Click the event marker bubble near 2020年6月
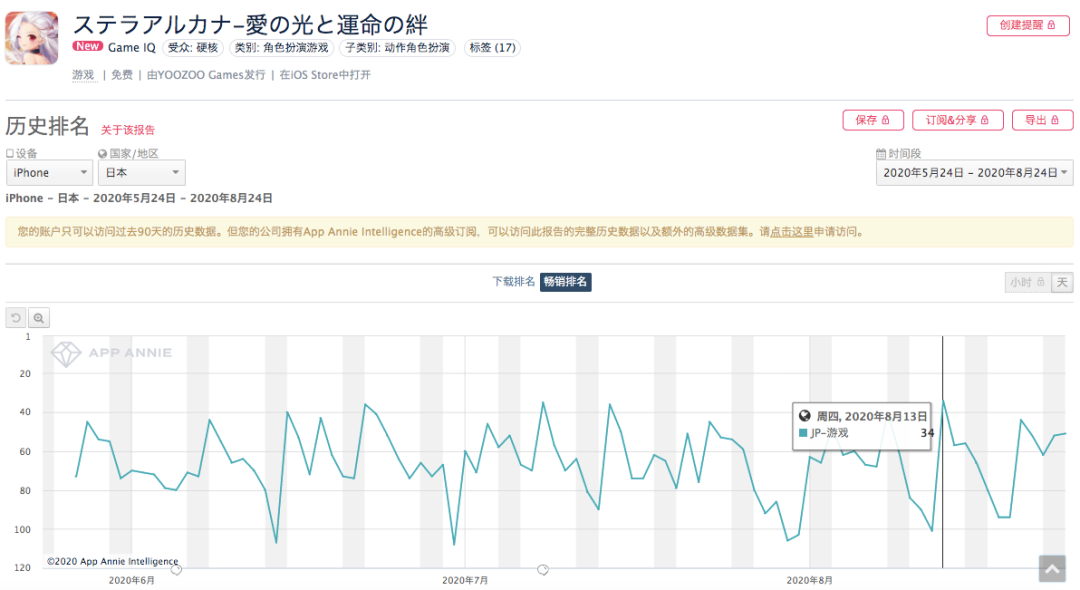Image resolution: width=1080 pixels, height=590 pixels. [176, 570]
